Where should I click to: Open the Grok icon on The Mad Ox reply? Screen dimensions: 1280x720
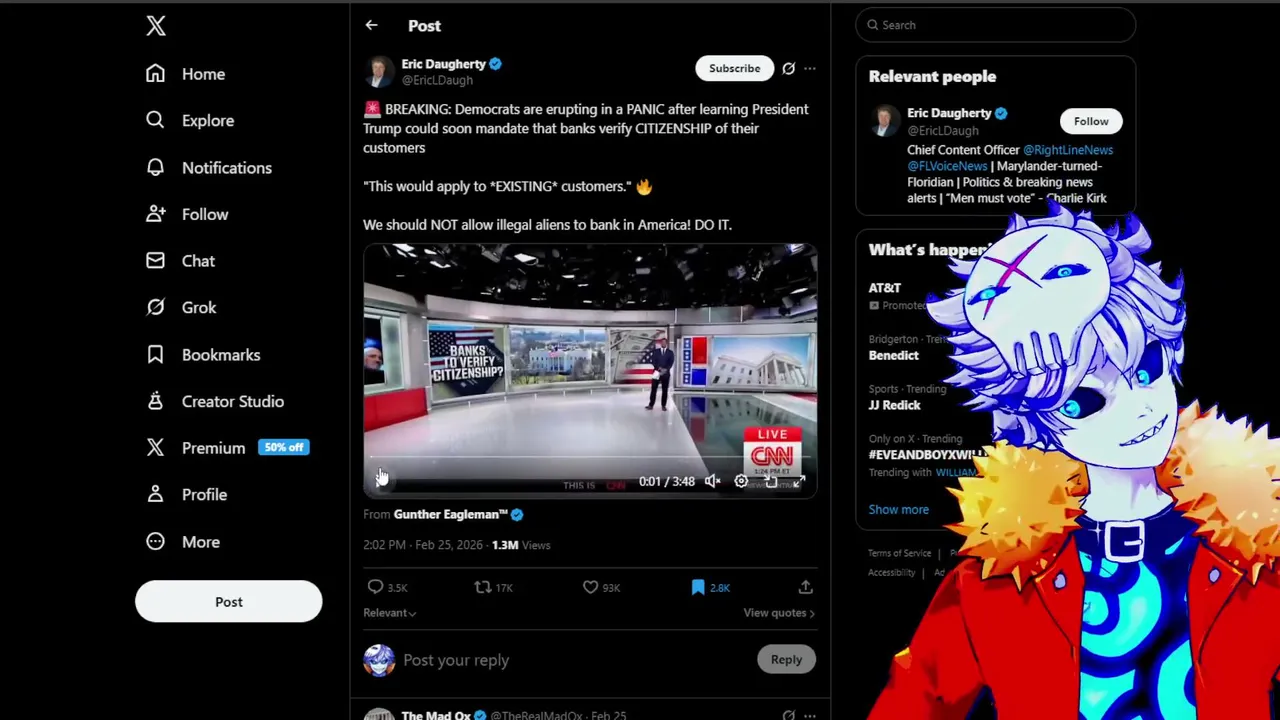(788, 716)
